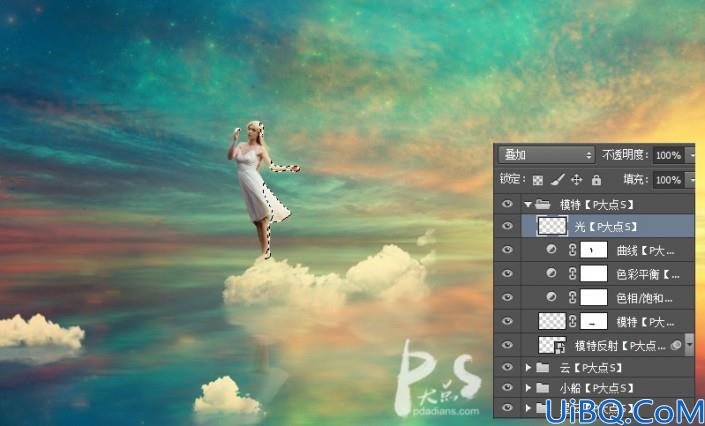Toggle visibility of the 色彩平衡 layer
The image size is (705, 426).
(507, 274)
